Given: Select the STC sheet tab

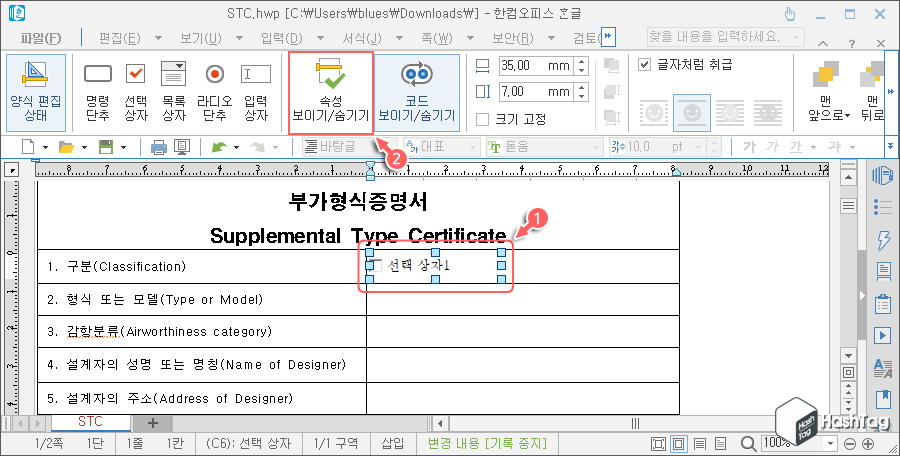Looking at the screenshot, I should [90, 422].
